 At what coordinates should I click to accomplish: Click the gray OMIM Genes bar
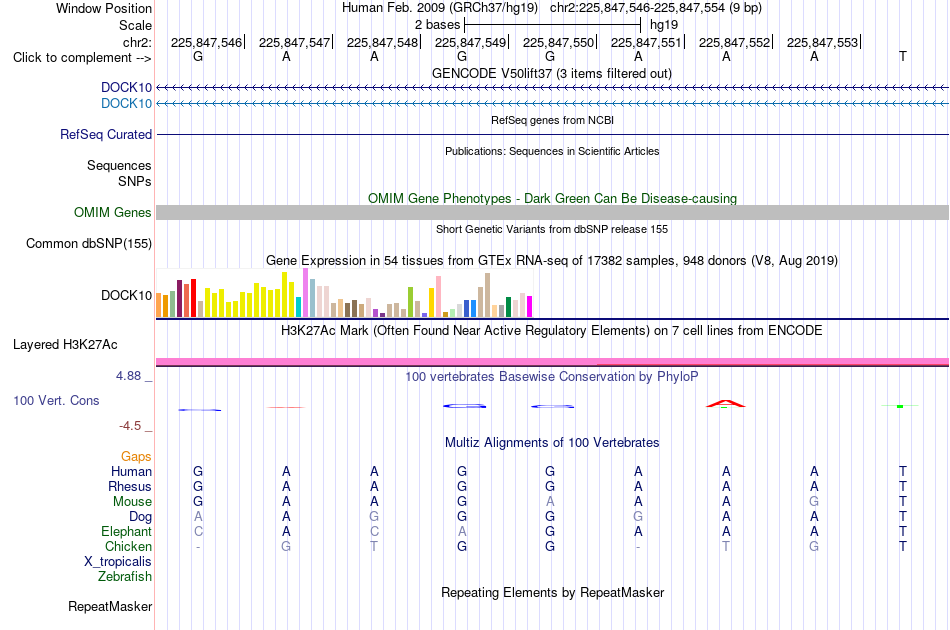552,212
